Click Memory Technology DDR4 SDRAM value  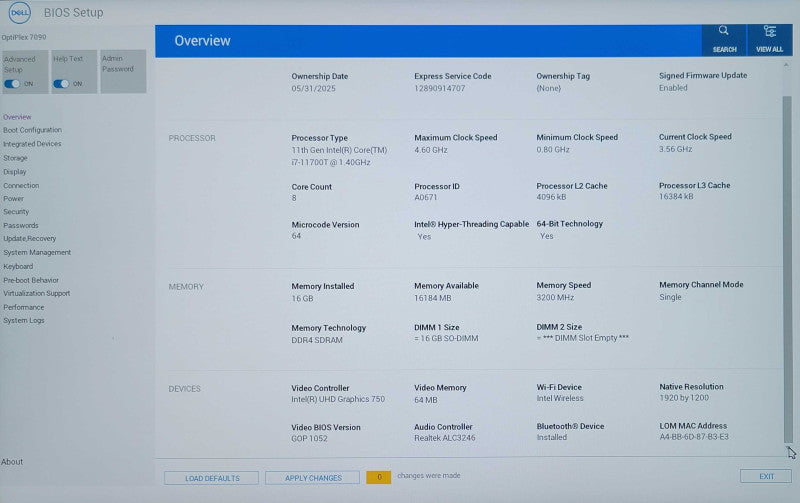coord(317,340)
